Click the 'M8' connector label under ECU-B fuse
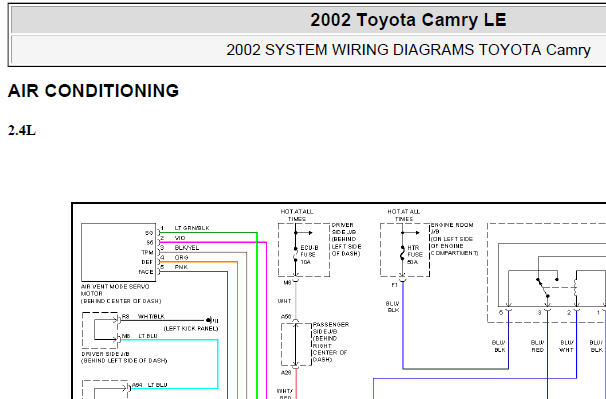 click(x=287, y=283)
